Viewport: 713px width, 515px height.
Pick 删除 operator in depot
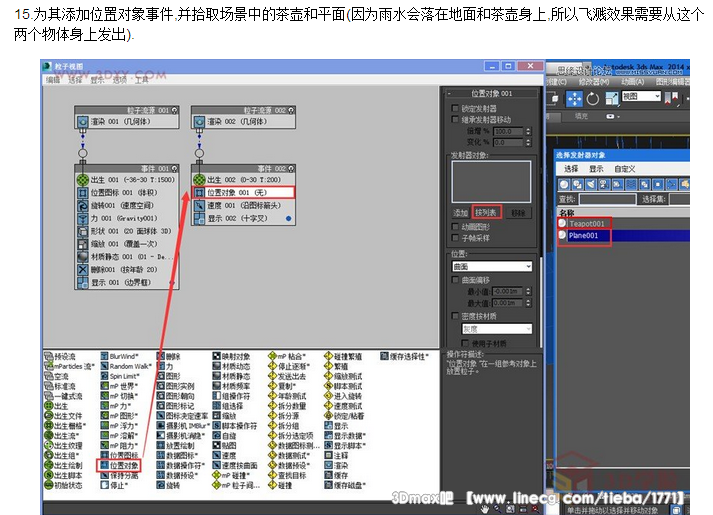tap(169, 356)
